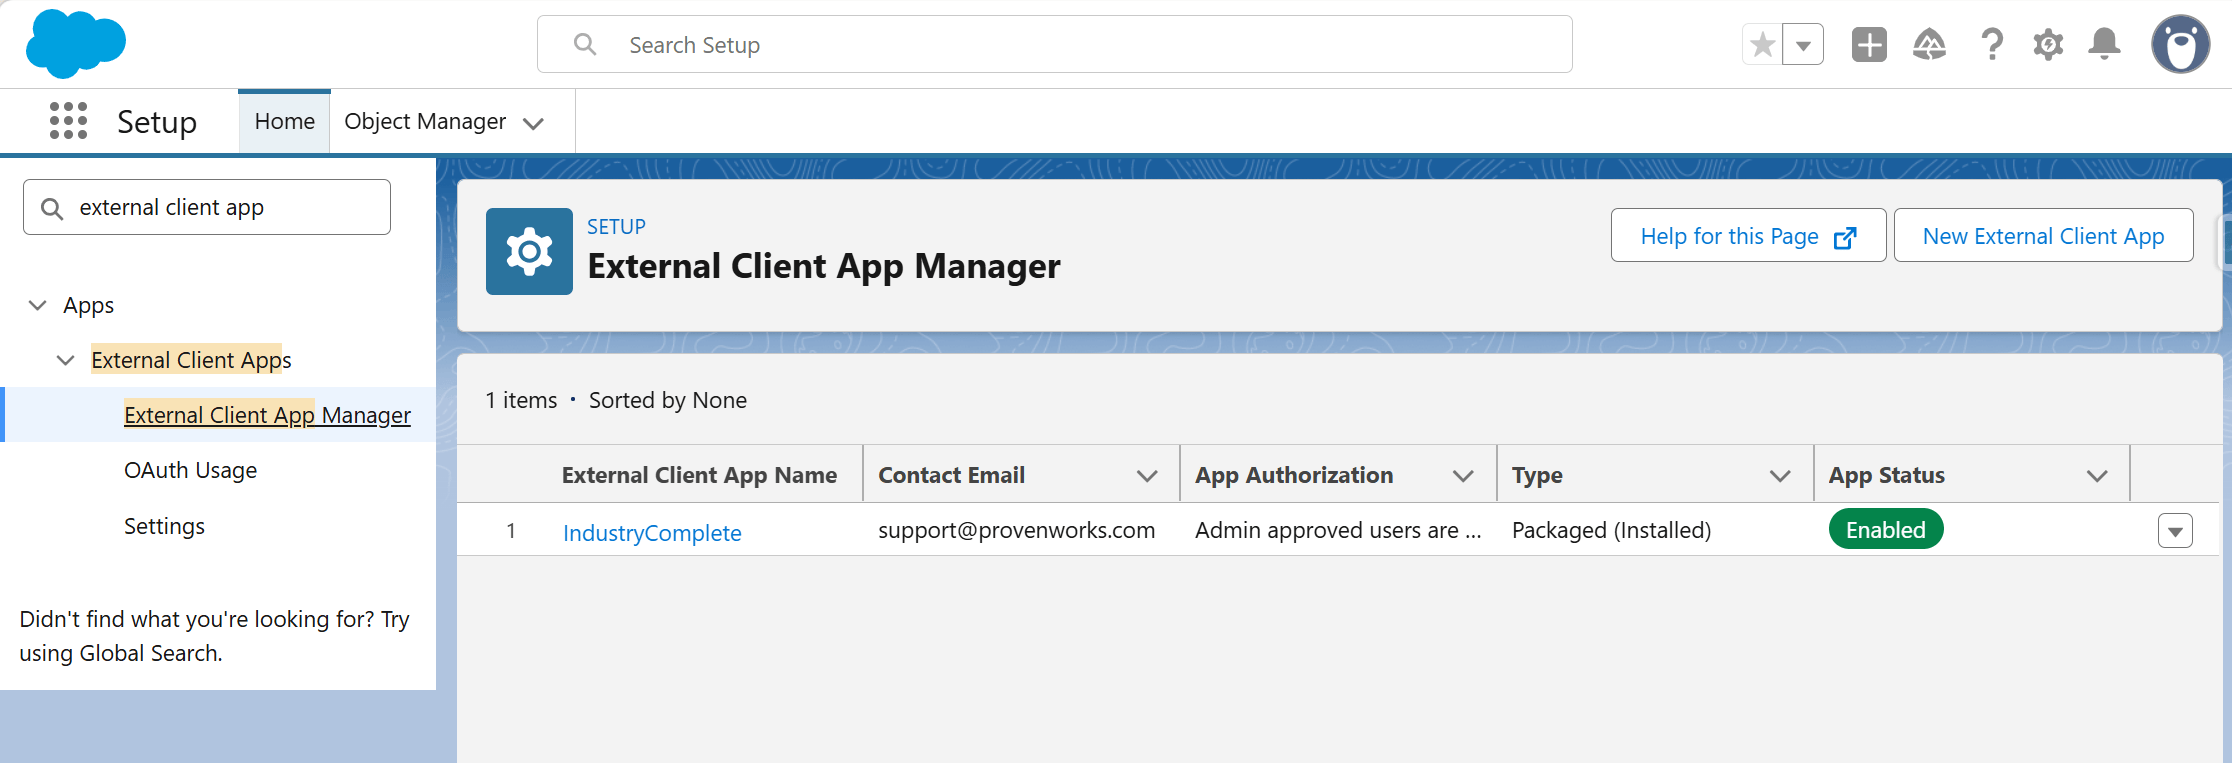The width and height of the screenshot is (2232, 763).
Task: Click the Salesforce cloud logo
Action: click(x=76, y=44)
